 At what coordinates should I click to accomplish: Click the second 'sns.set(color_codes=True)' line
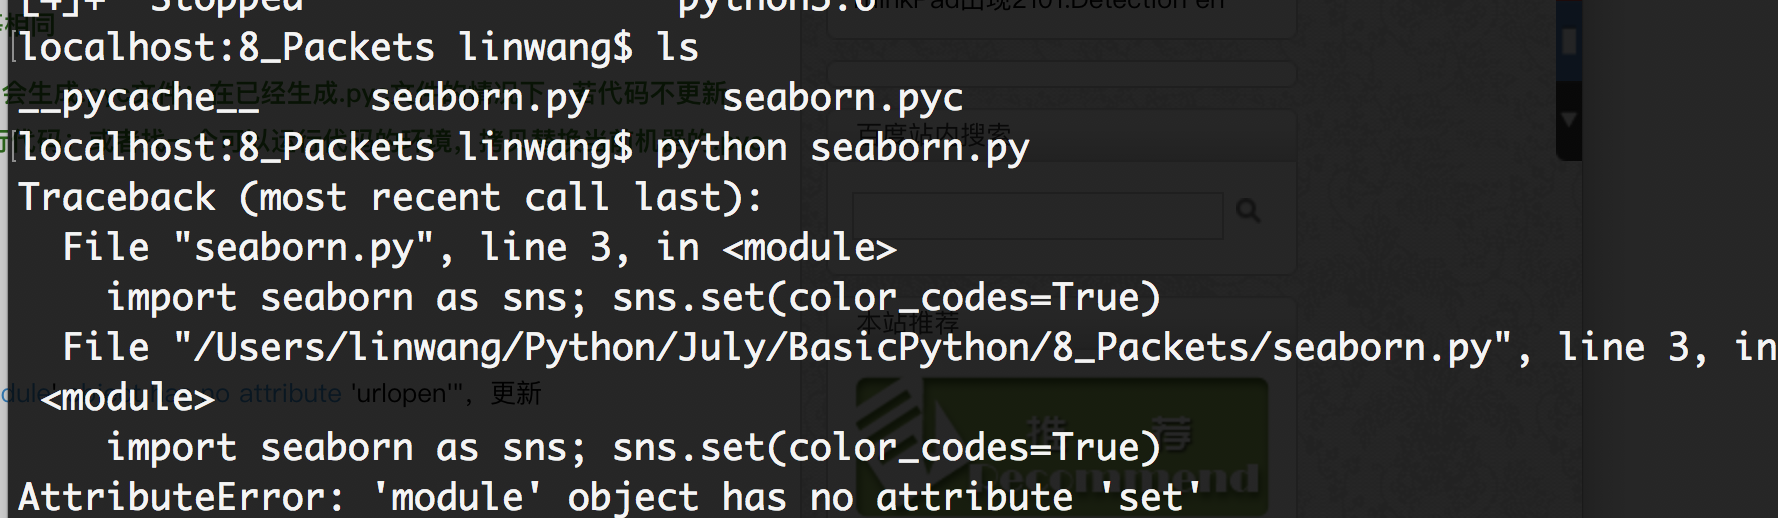[886, 447]
